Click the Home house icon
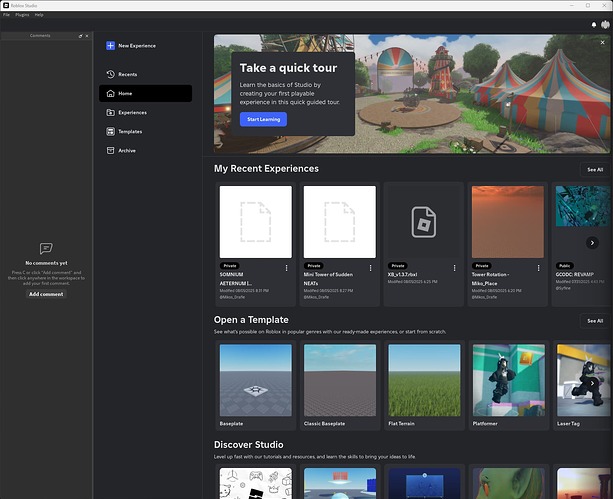Viewport: 613px width, 499px height. [111, 93]
